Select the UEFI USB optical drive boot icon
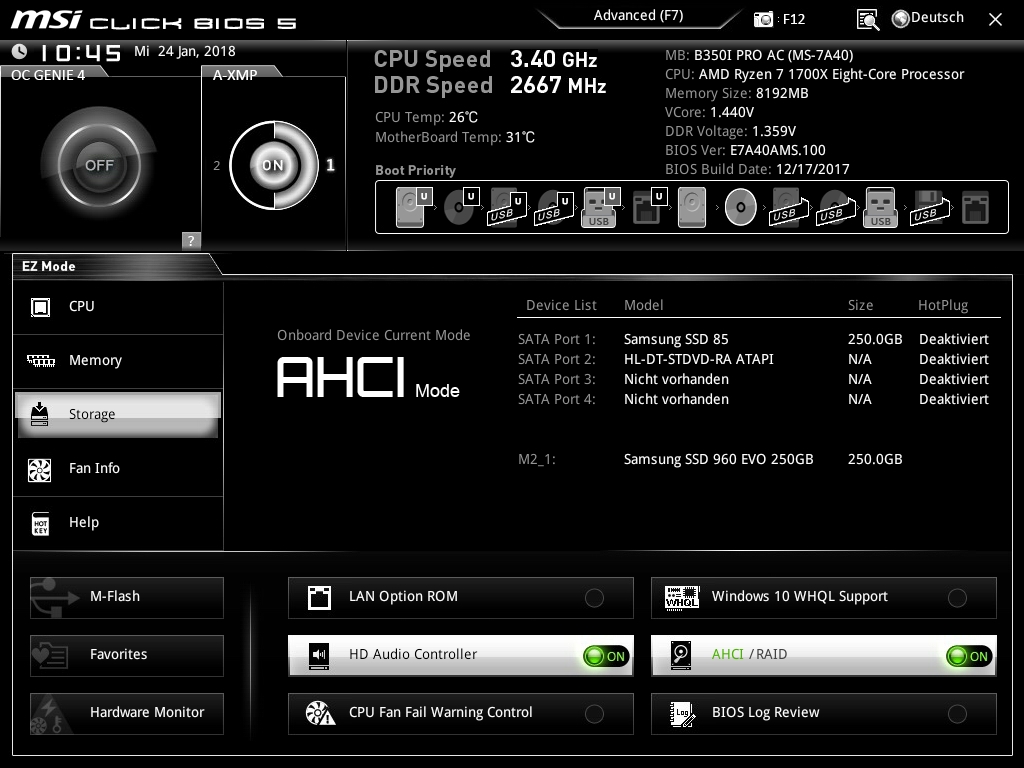1024x768 pixels. (x=554, y=207)
